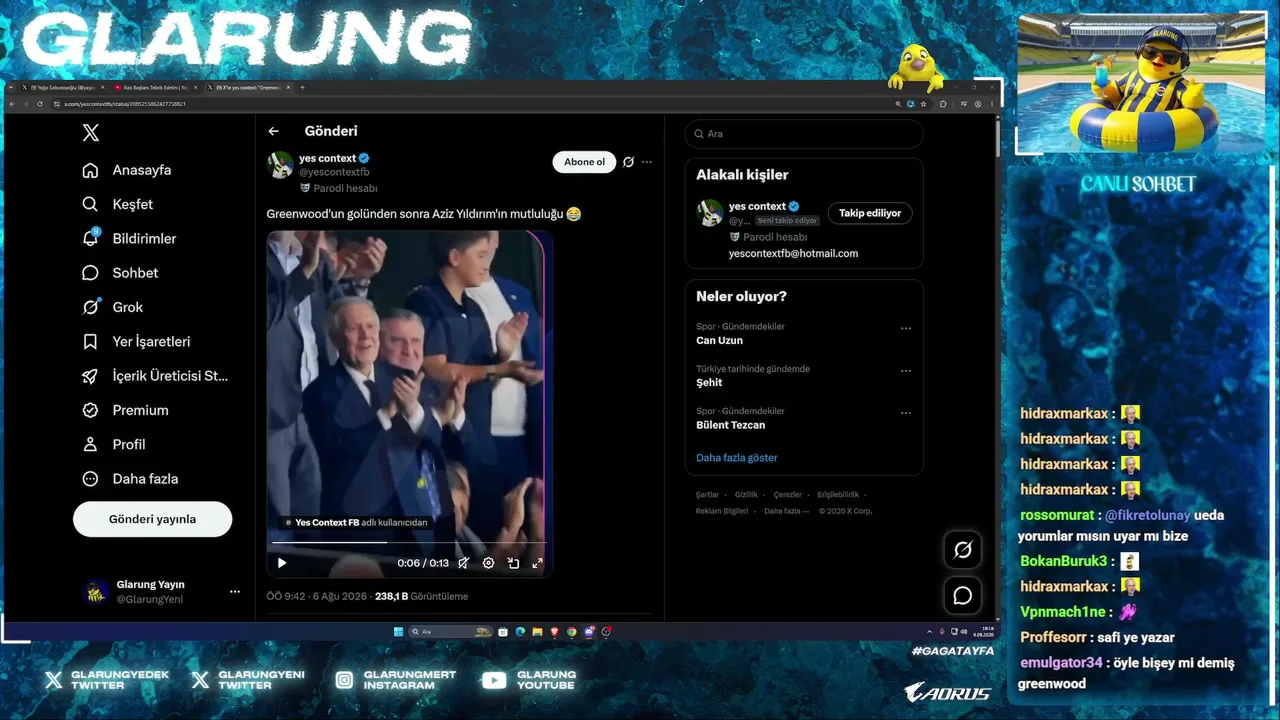Open Profil page
Screen dimensions: 1280x720
114,444
